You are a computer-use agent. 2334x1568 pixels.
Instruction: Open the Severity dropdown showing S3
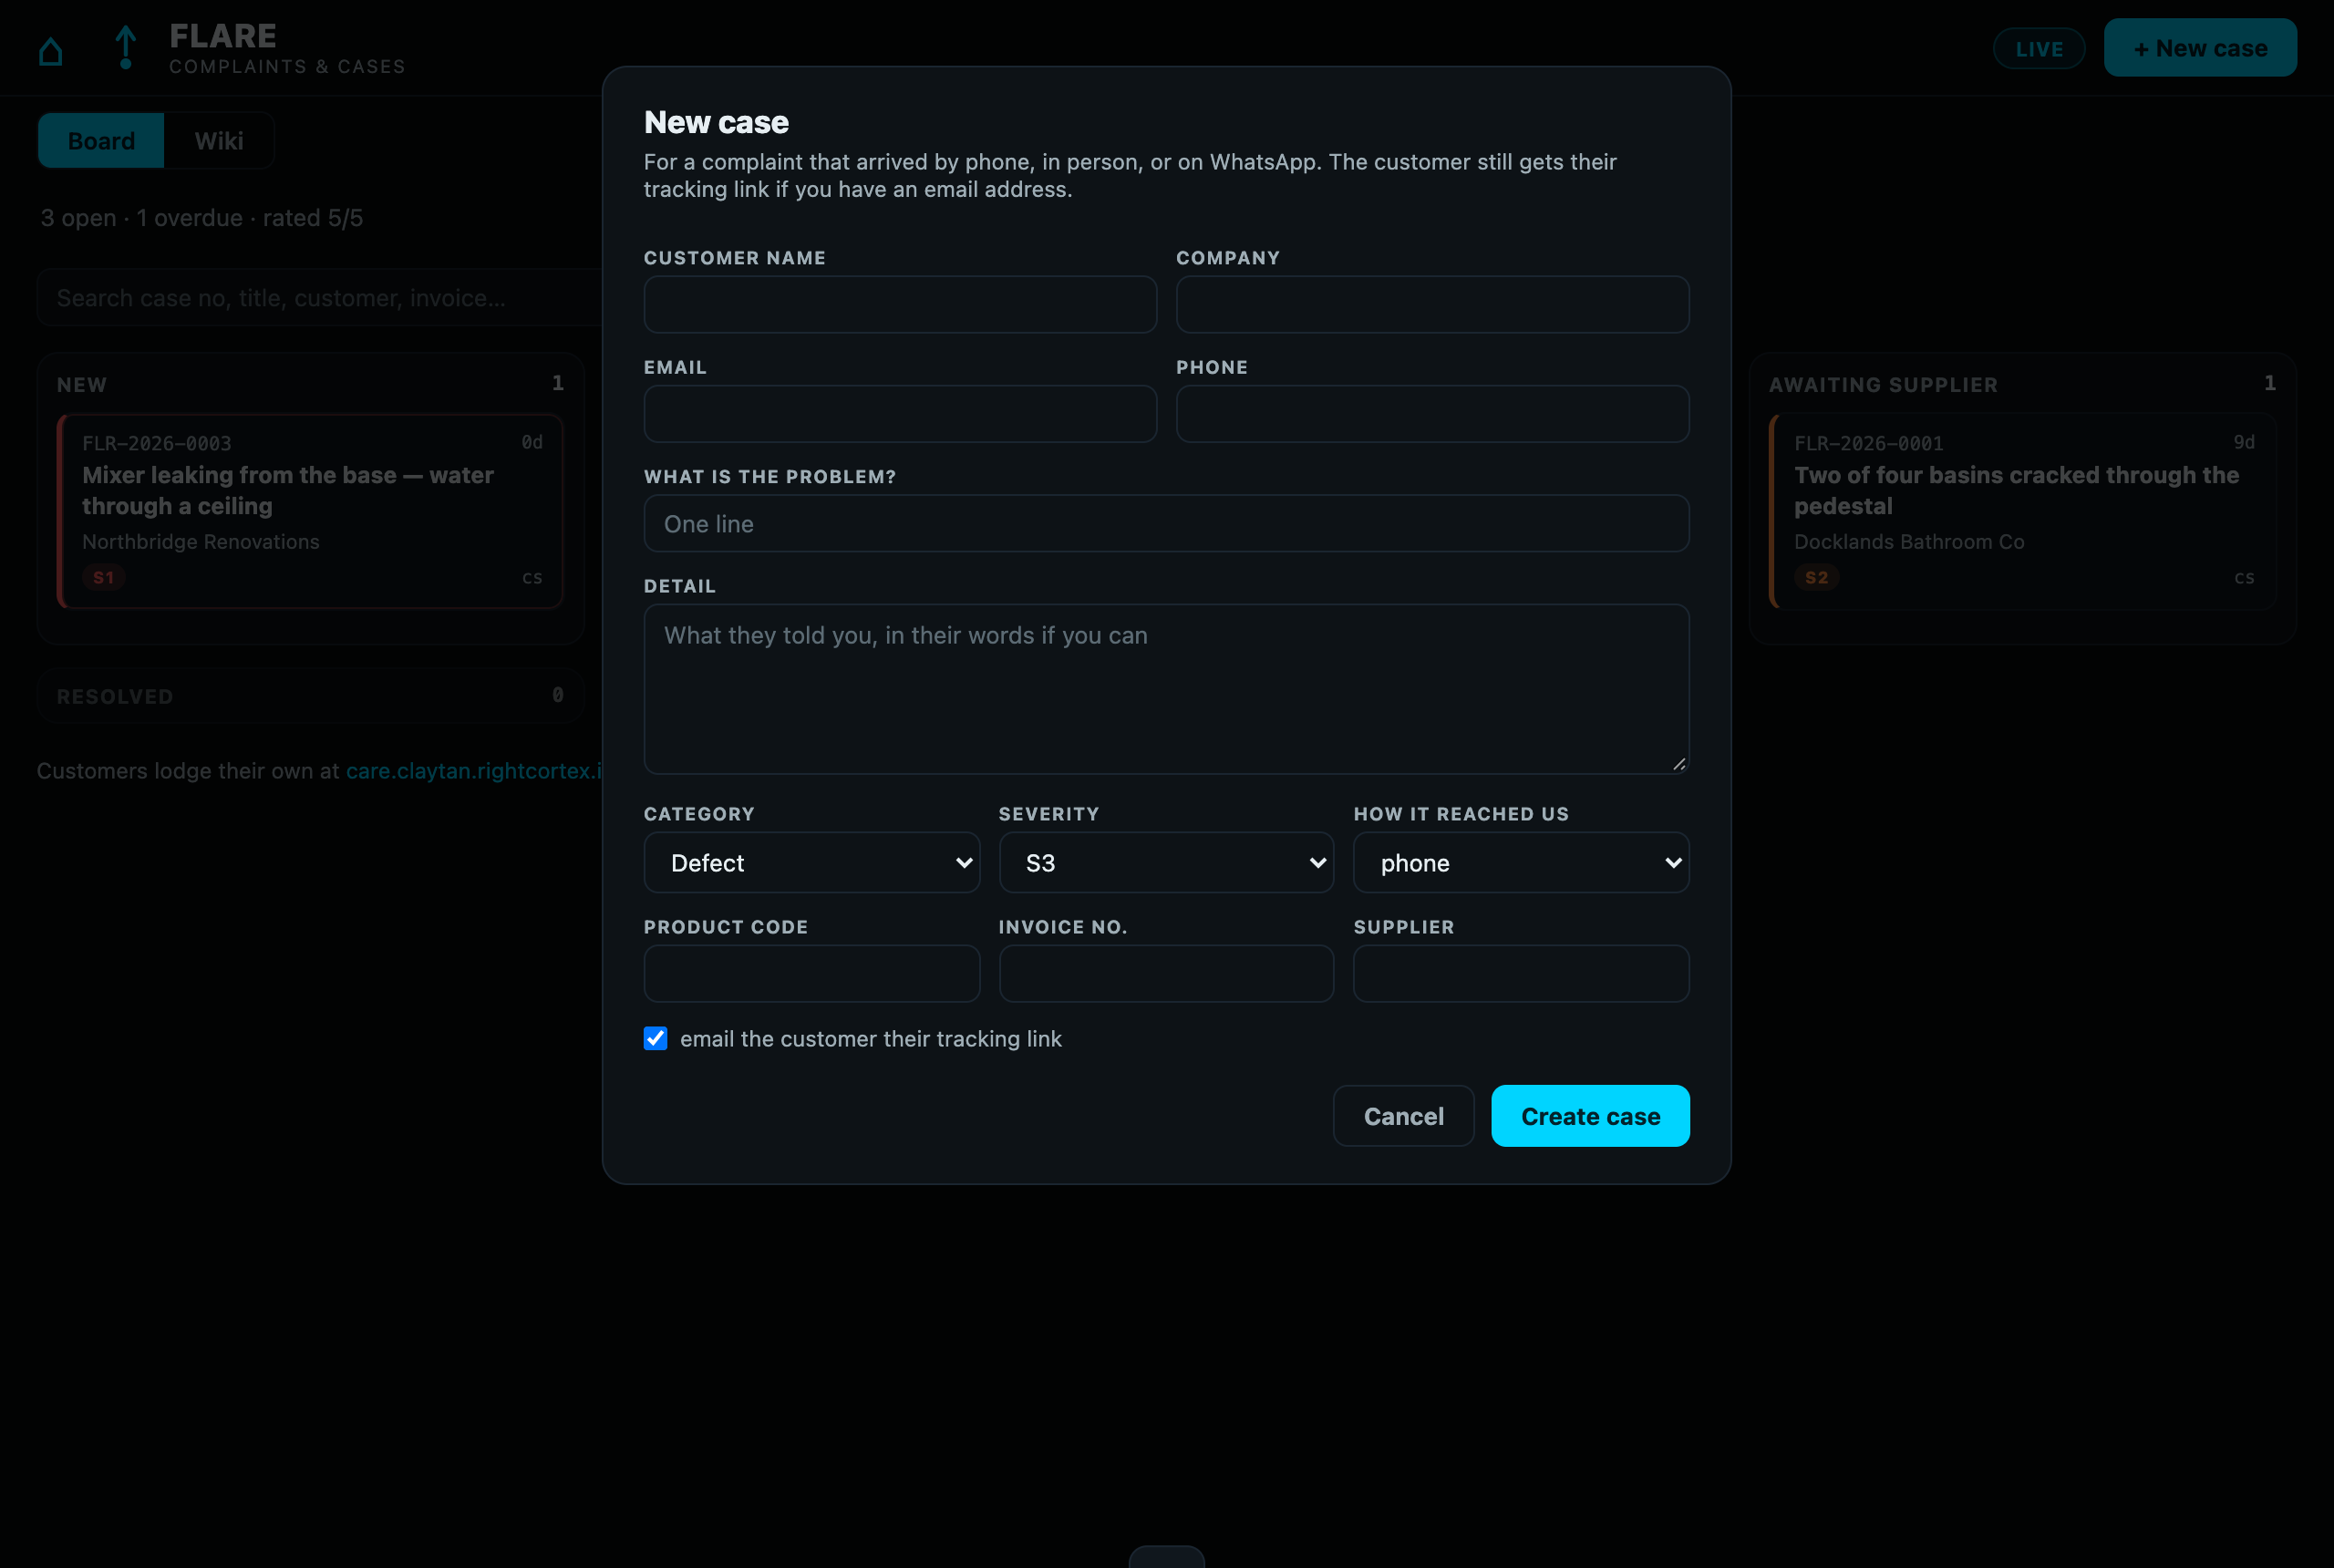[1166, 862]
